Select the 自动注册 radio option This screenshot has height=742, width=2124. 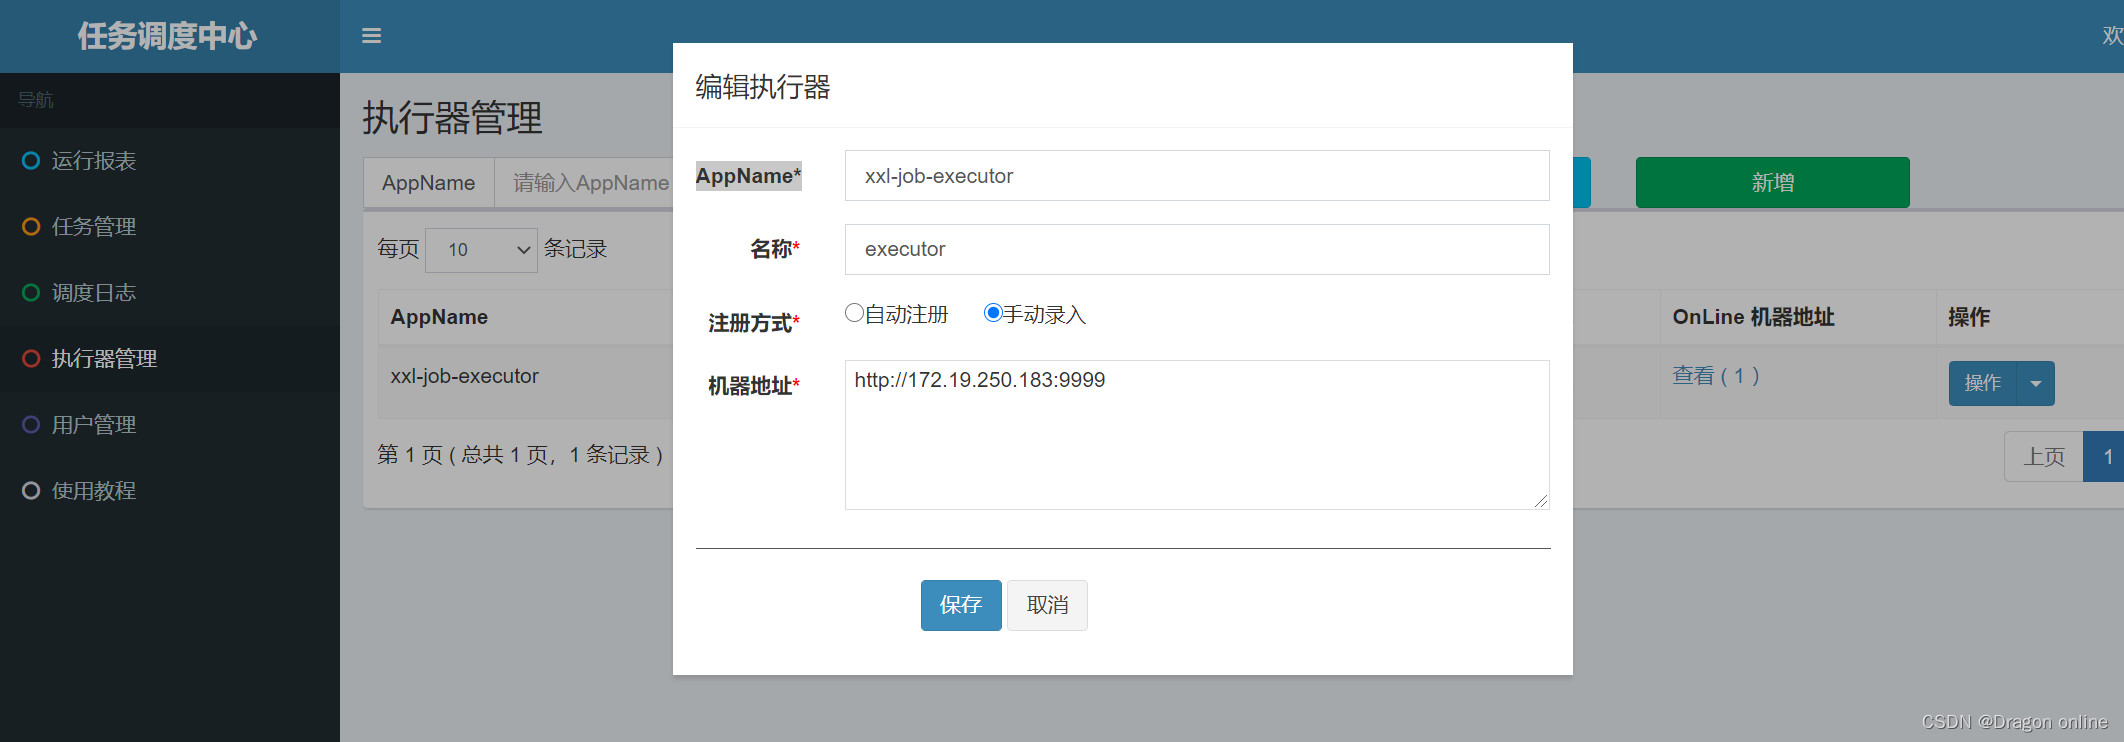(x=854, y=313)
